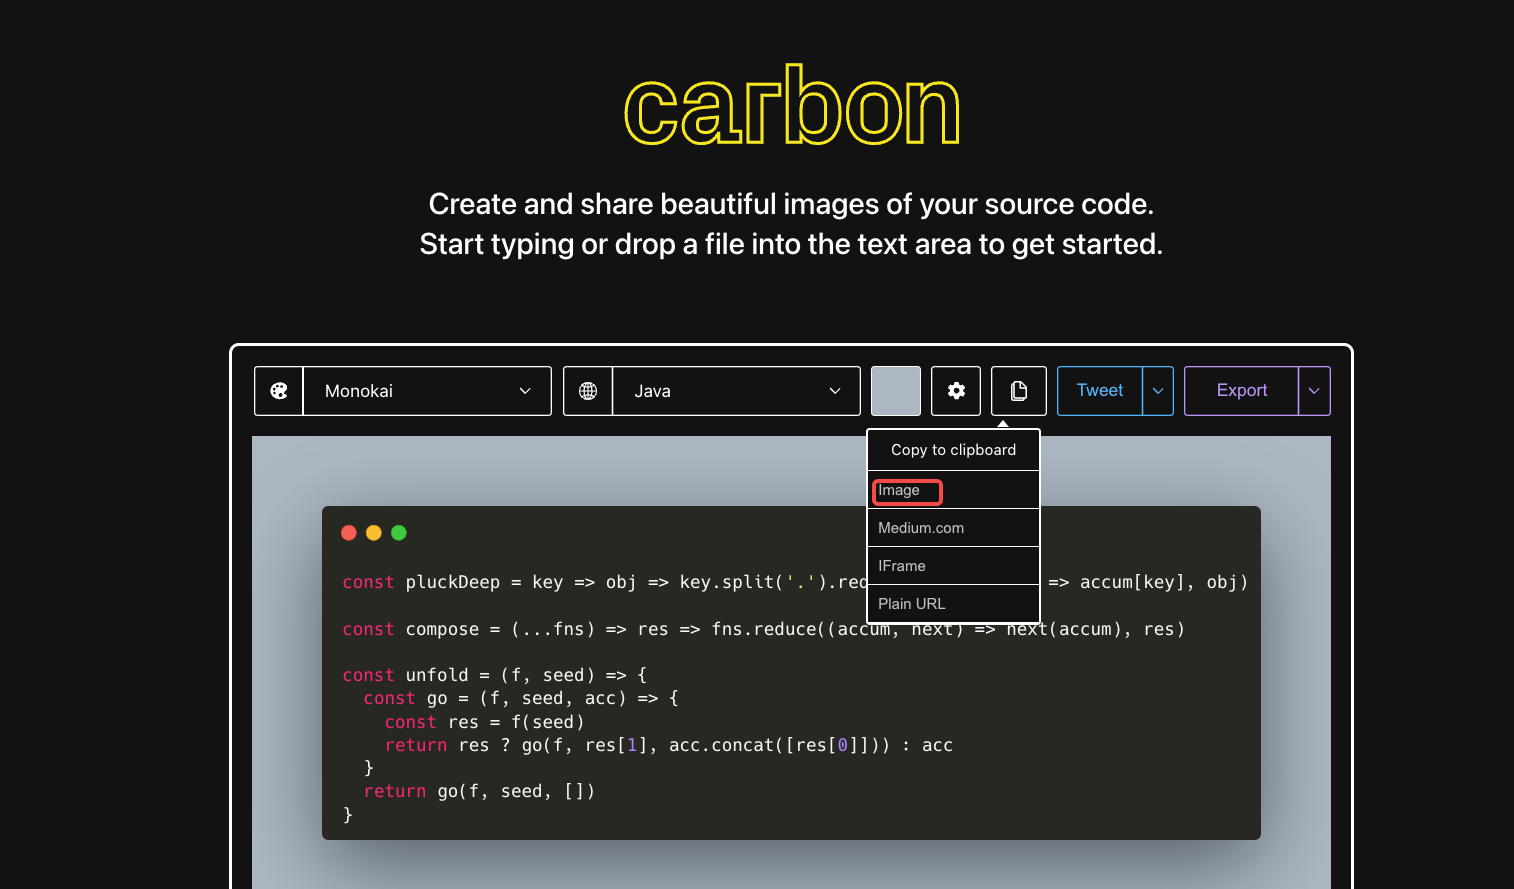The width and height of the screenshot is (1514, 889).
Task: Click 'return go(f, seed, [])' line
Action: click(479, 791)
